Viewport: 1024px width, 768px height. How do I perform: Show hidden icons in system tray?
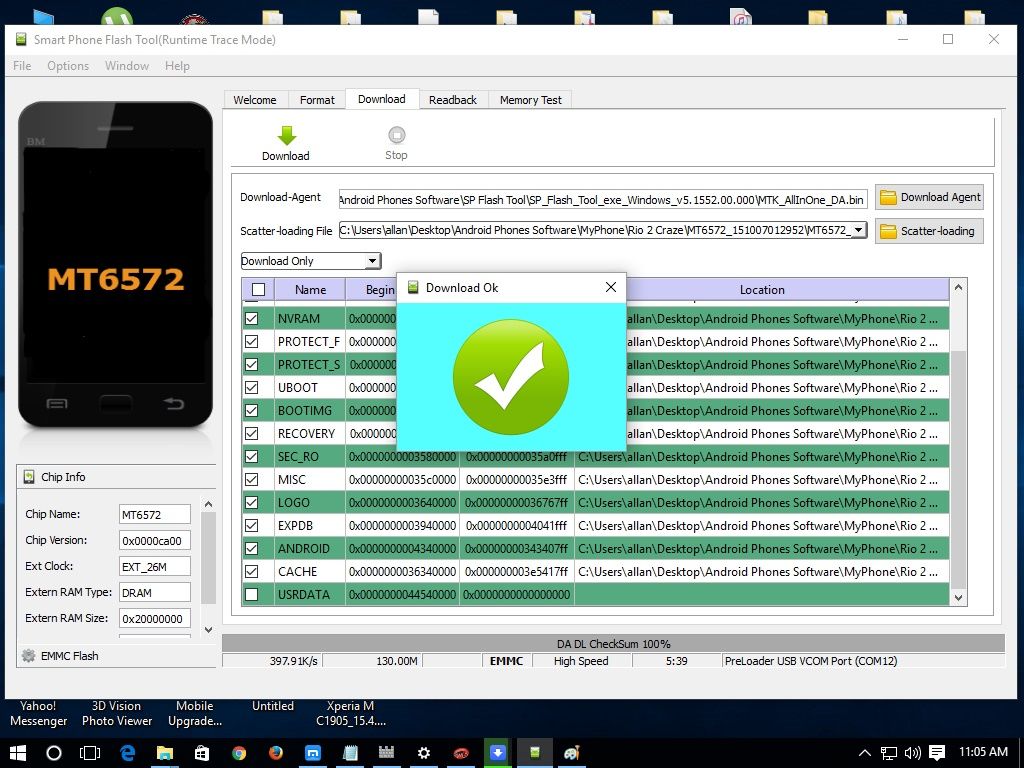[x=865, y=753]
